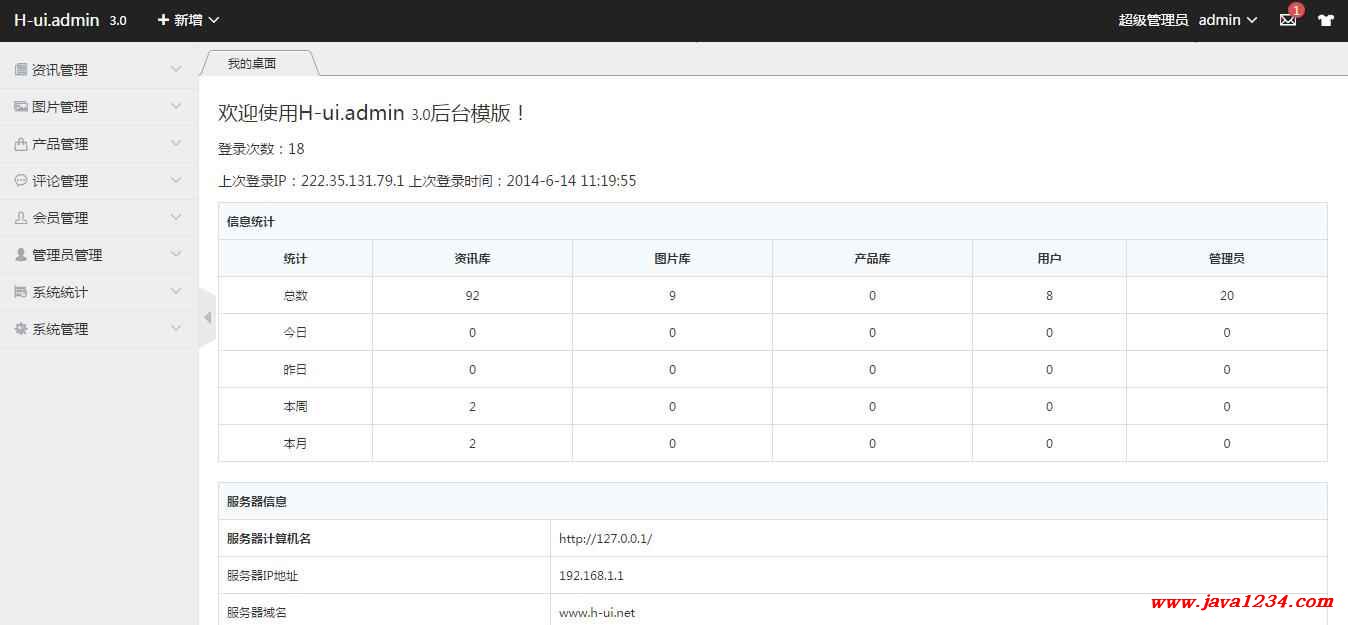
Task: Collapse the sidebar with arrow handle
Action: tap(207, 318)
